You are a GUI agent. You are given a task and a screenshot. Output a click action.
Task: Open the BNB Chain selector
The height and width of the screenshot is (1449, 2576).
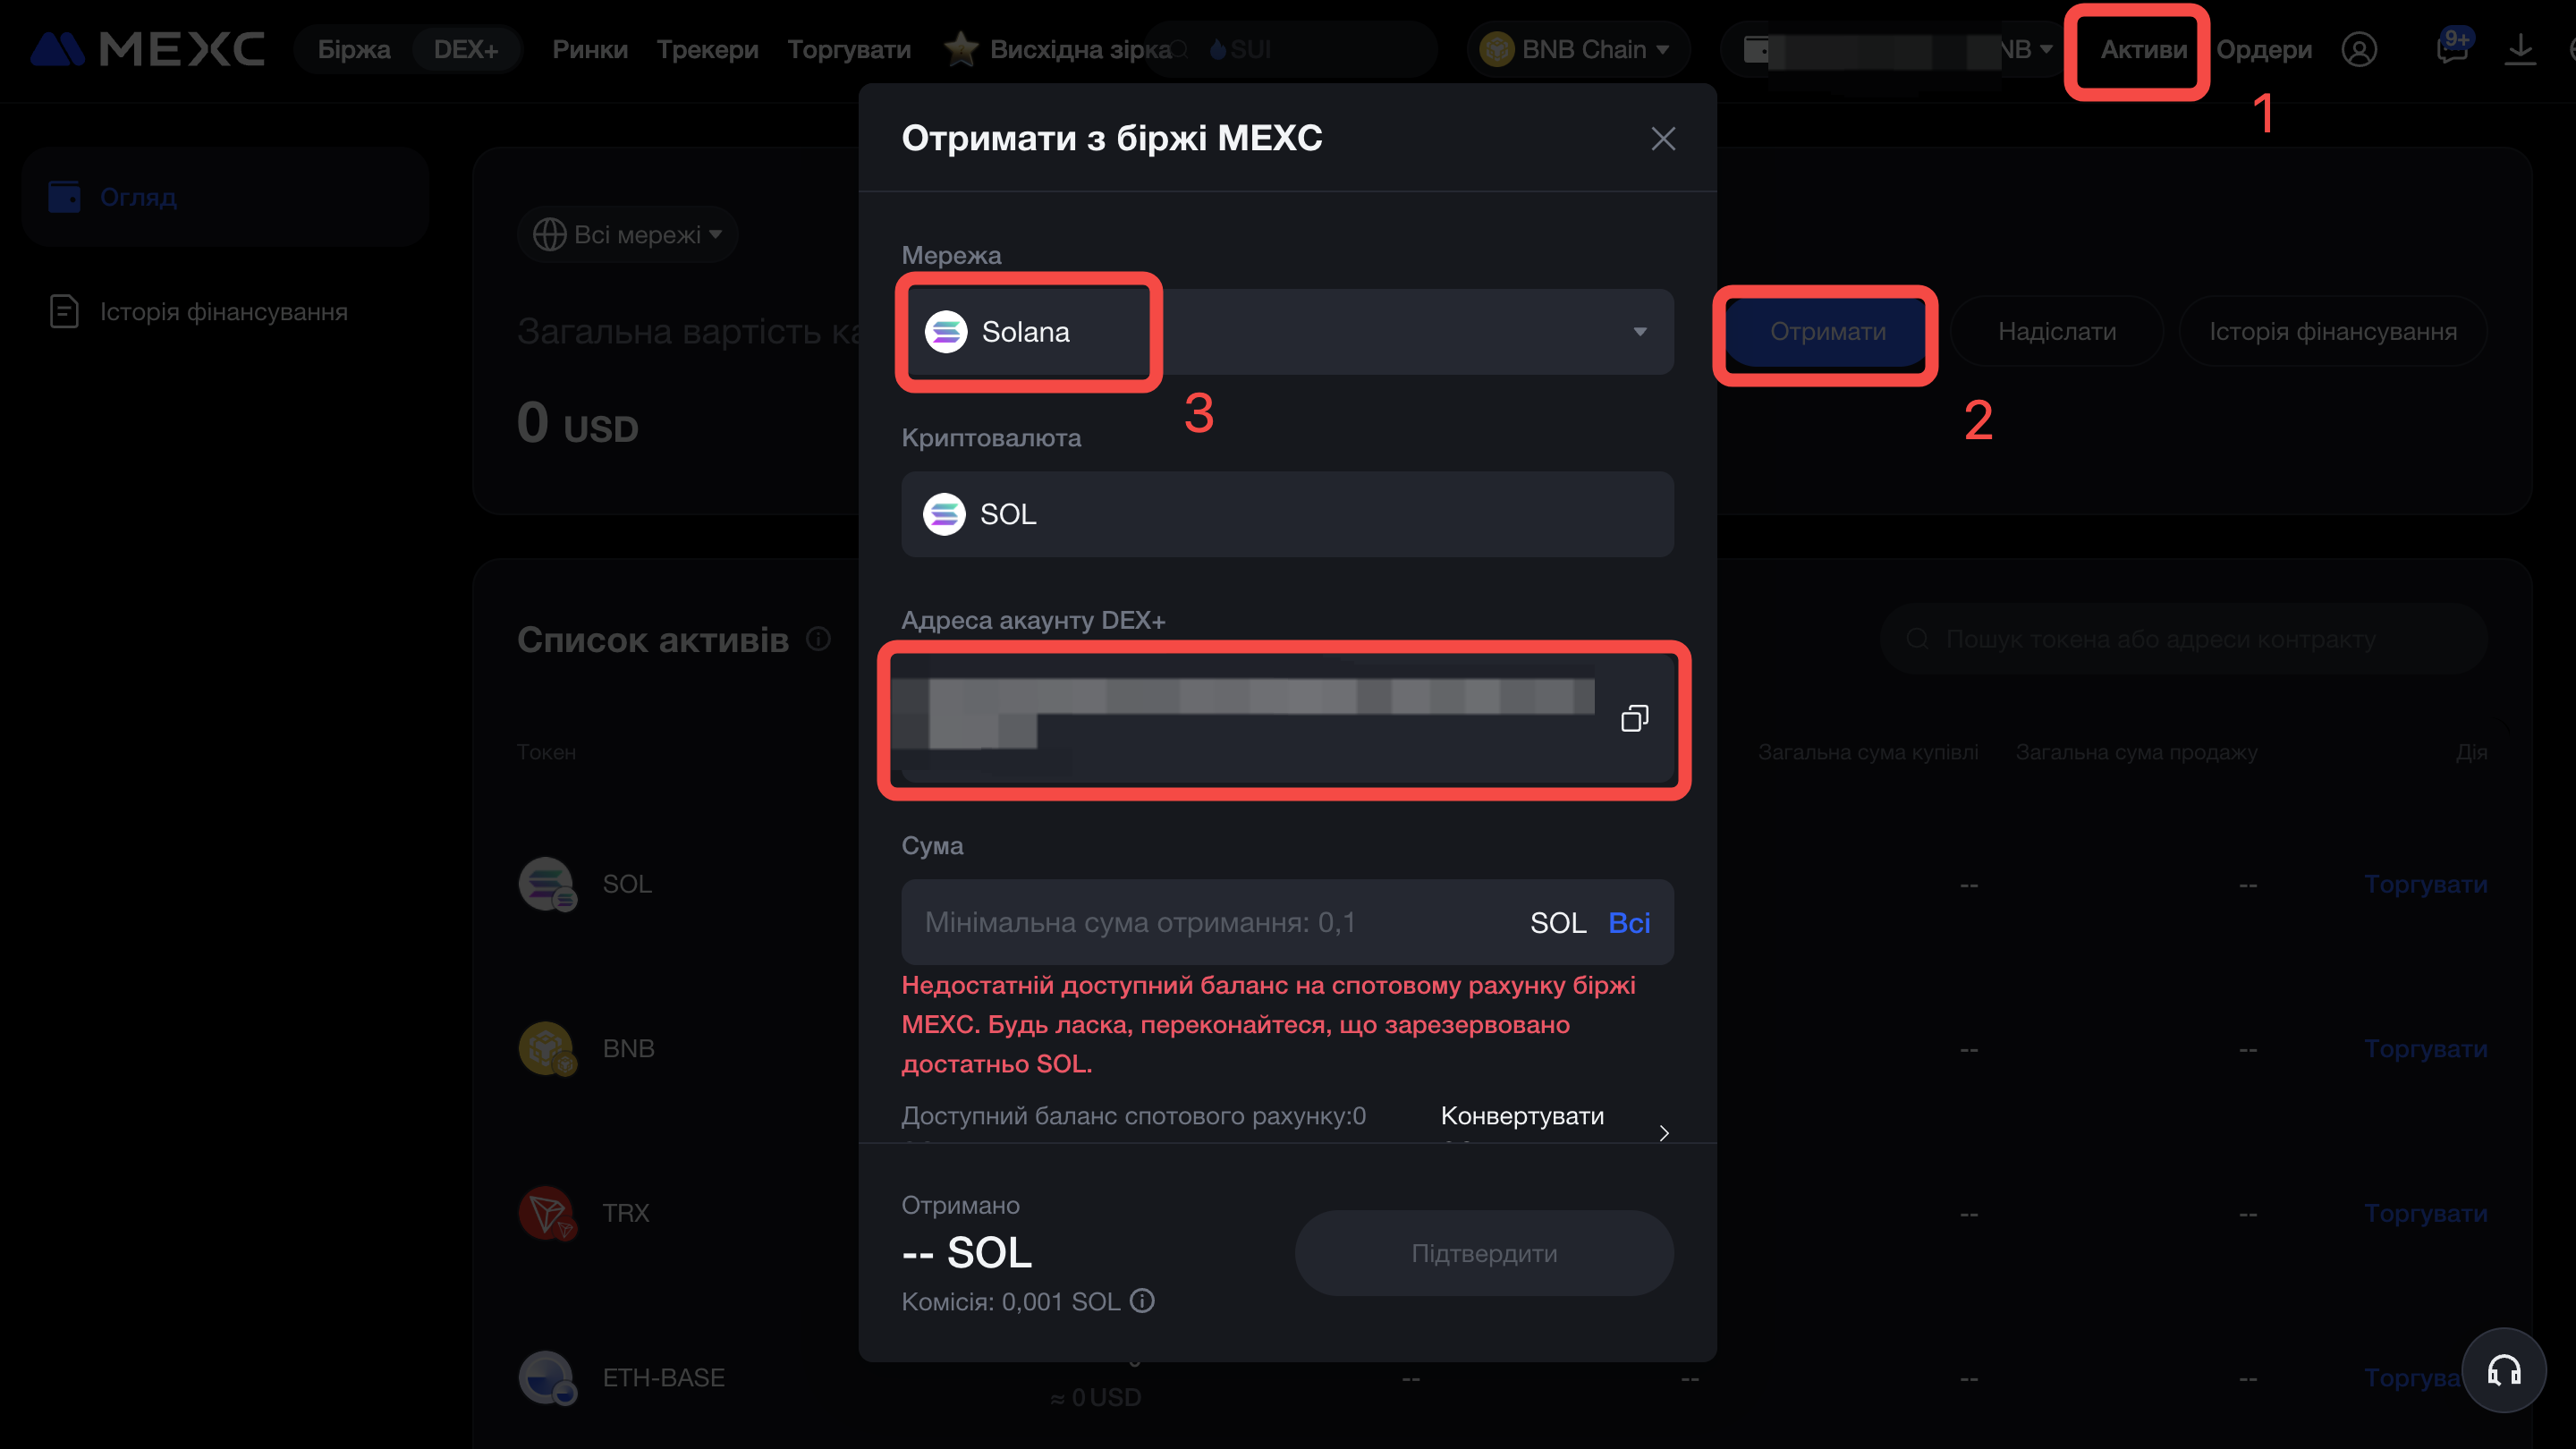click(1577, 49)
